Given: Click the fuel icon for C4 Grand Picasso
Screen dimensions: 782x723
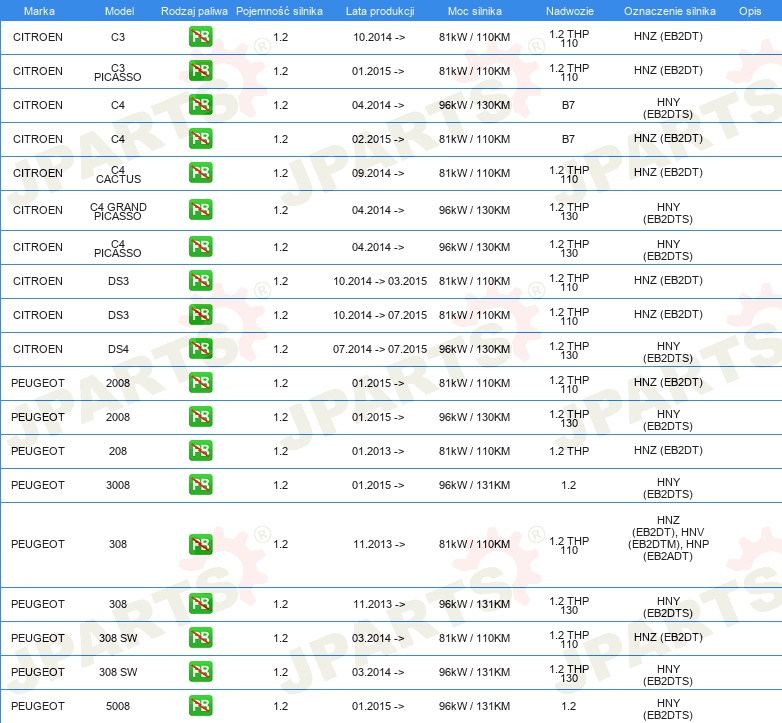Looking at the screenshot, I should click(x=200, y=209).
